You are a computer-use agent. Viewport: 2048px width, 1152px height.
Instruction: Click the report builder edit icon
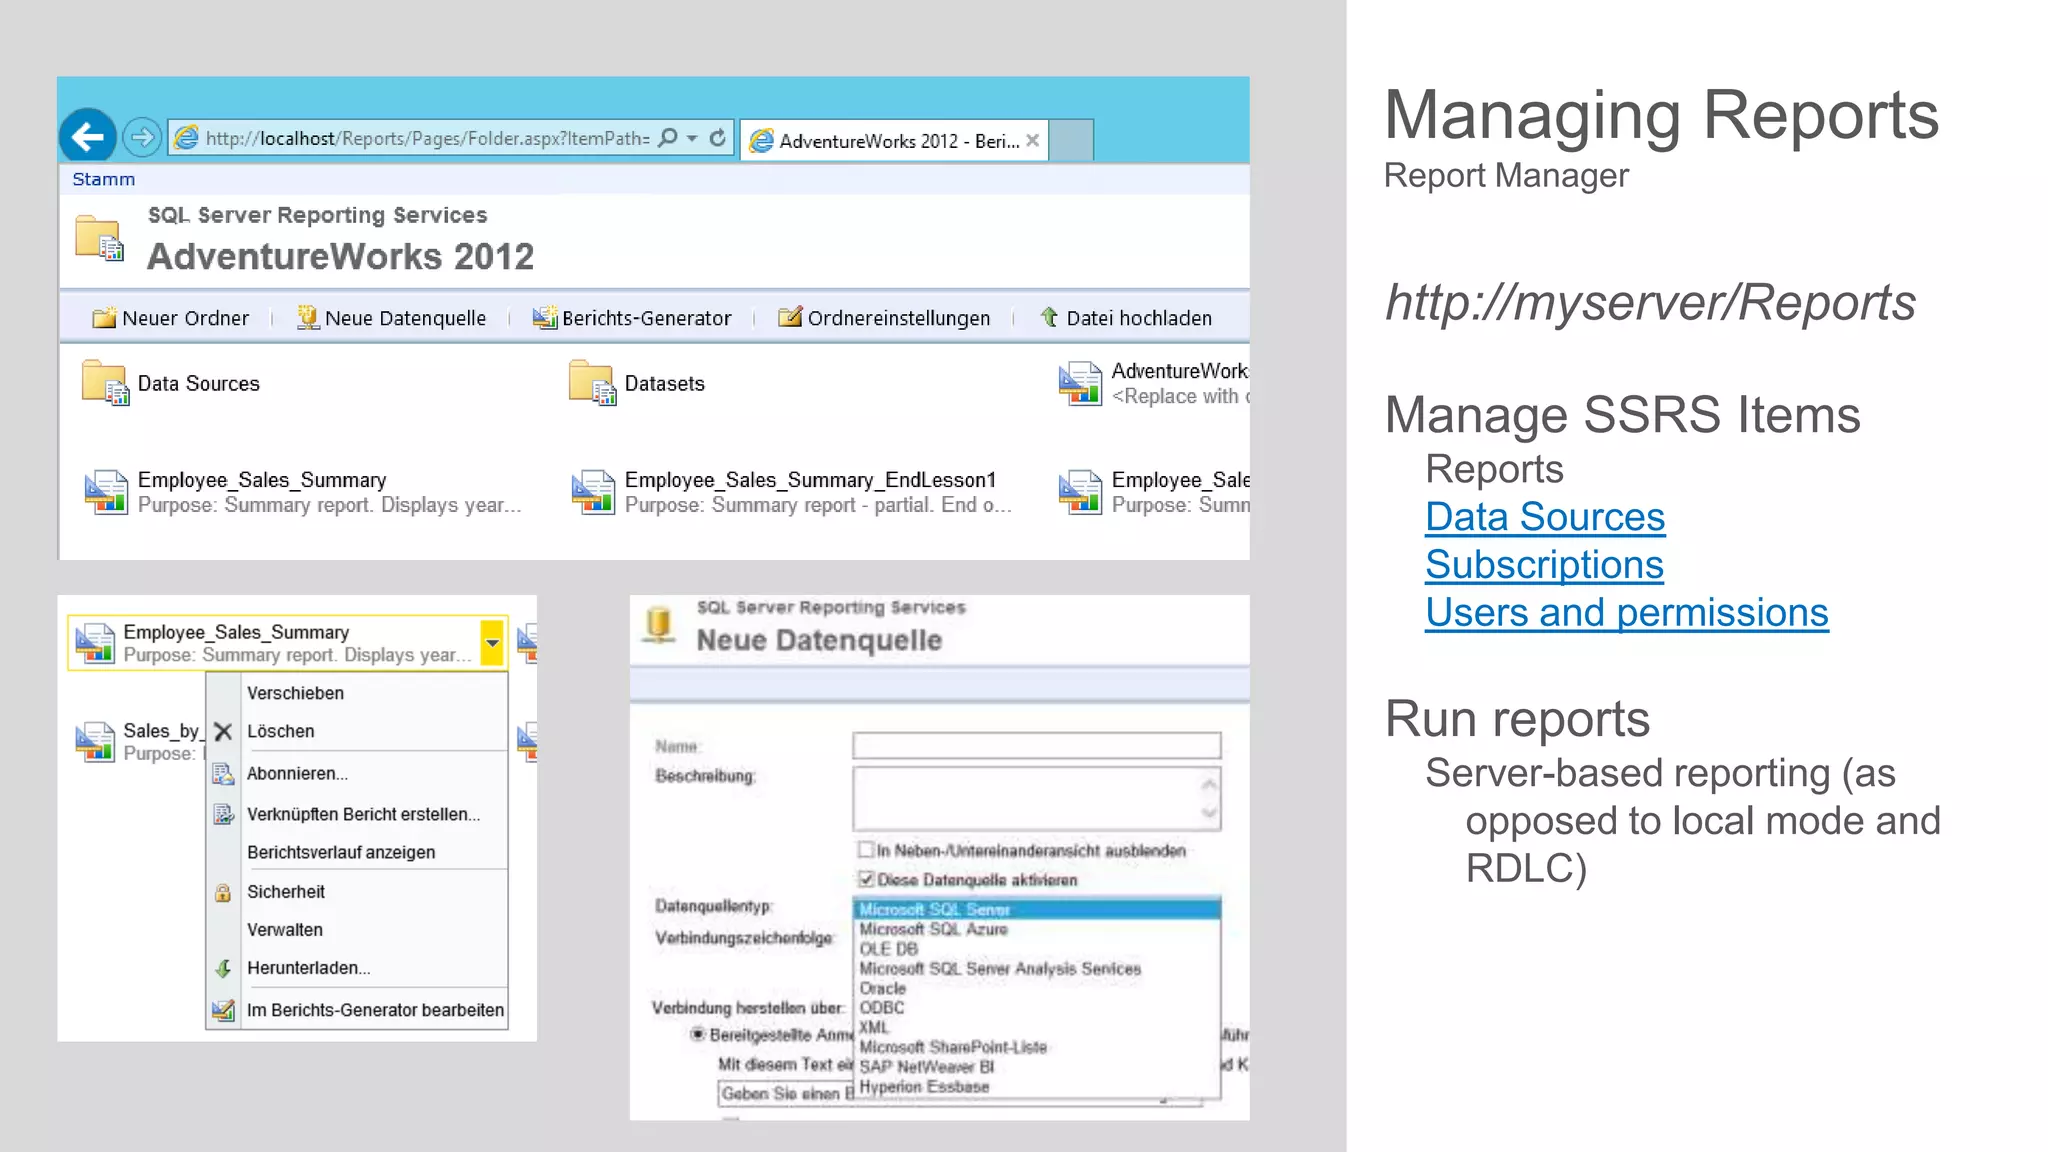[x=223, y=1010]
